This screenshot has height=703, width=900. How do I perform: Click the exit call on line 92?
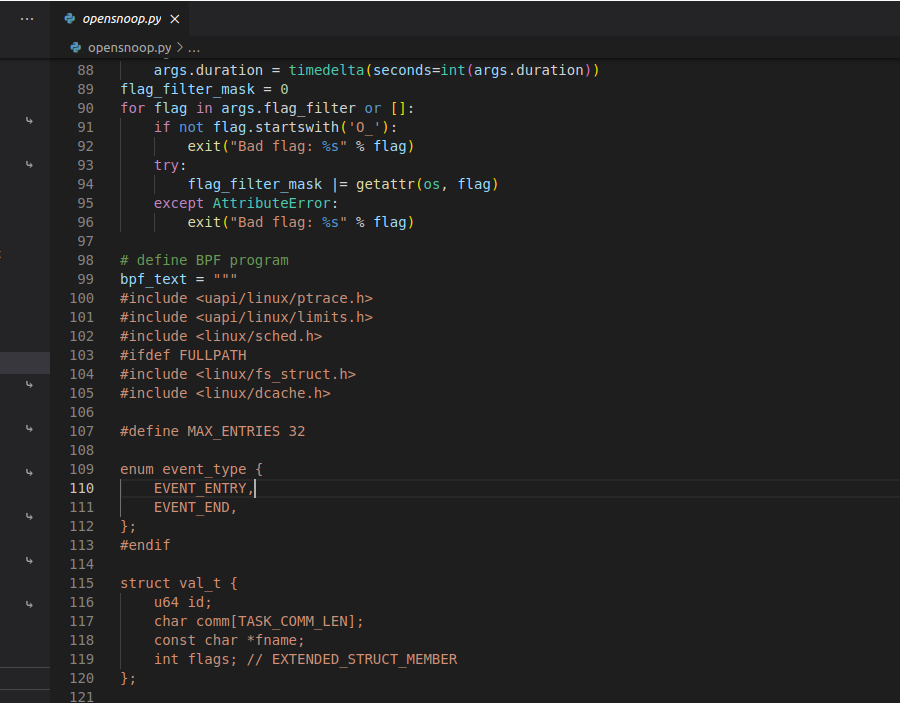tap(301, 146)
